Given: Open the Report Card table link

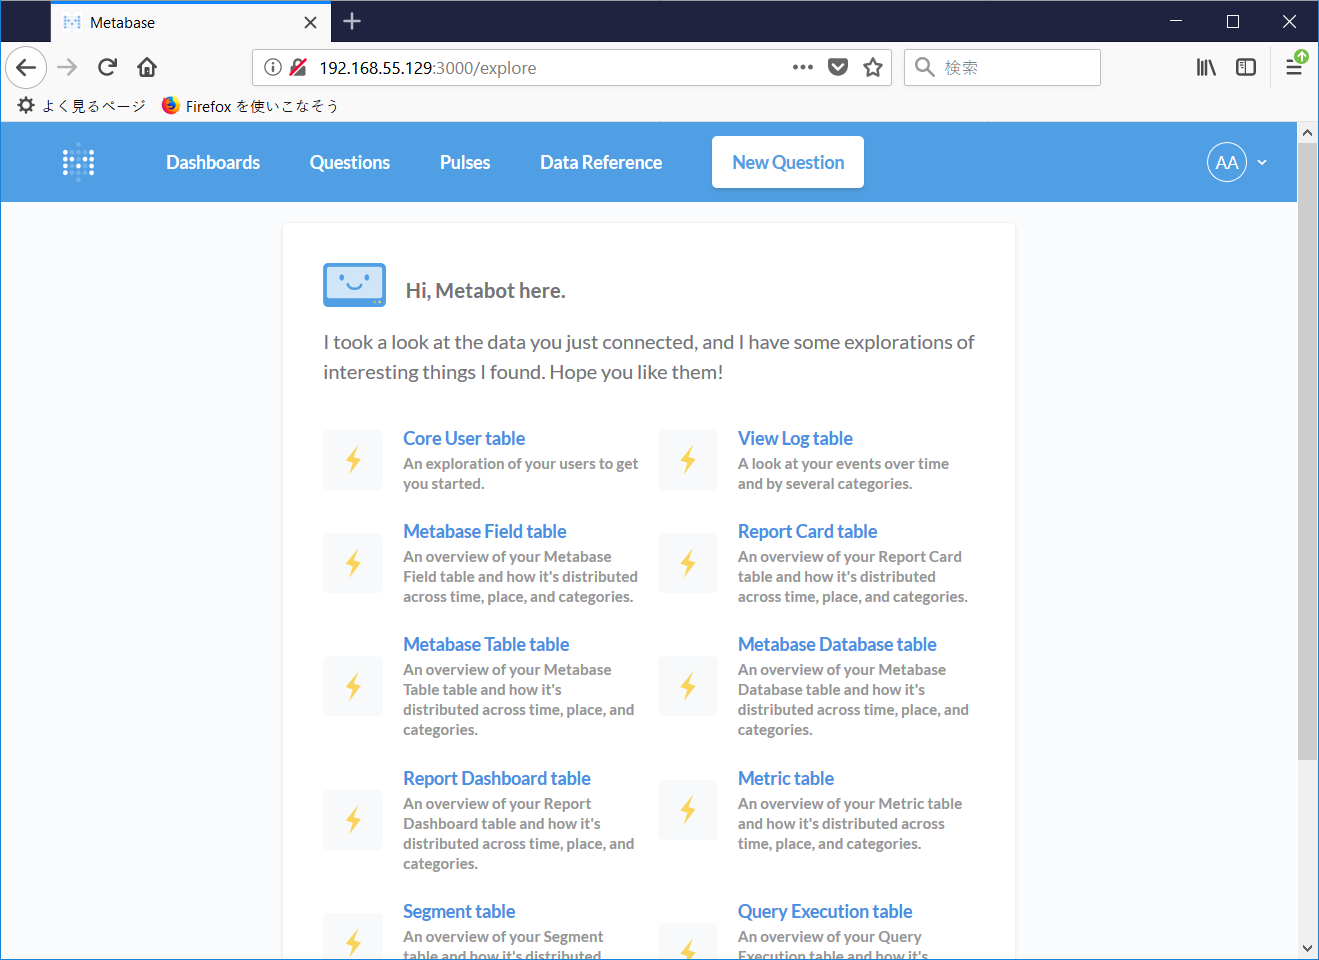Looking at the screenshot, I should point(807,531).
